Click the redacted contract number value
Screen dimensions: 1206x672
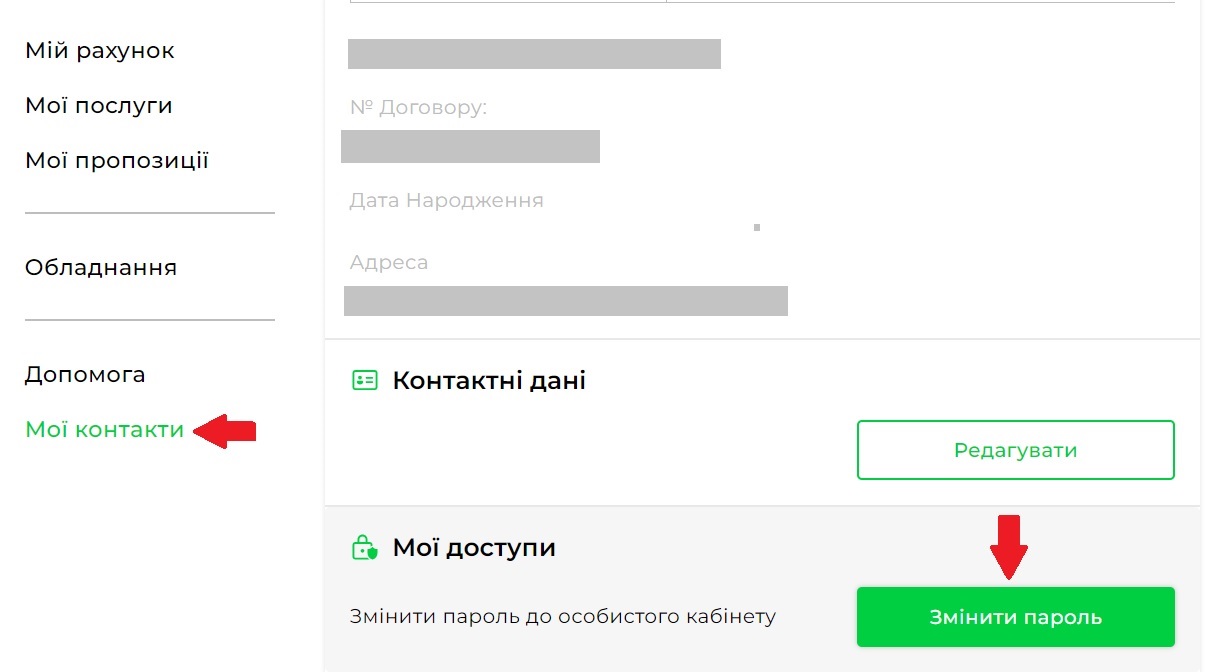pyautogui.click(x=470, y=146)
